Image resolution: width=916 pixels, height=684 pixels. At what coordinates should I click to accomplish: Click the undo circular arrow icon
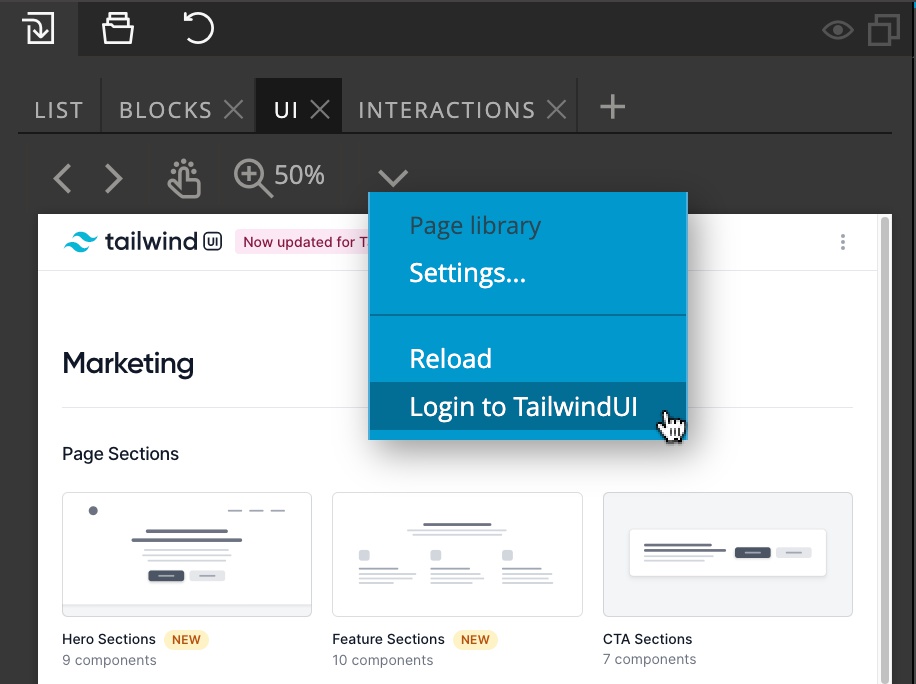pos(199,28)
